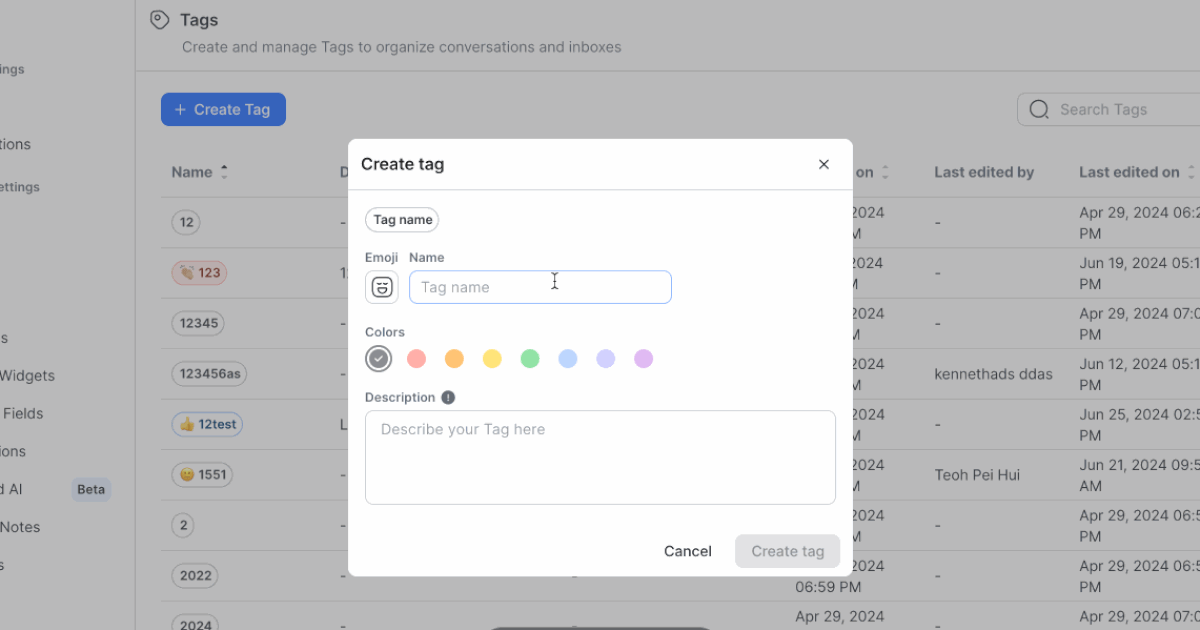Click inside the Tag name input field
This screenshot has height=630, width=1200.
click(x=540, y=287)
